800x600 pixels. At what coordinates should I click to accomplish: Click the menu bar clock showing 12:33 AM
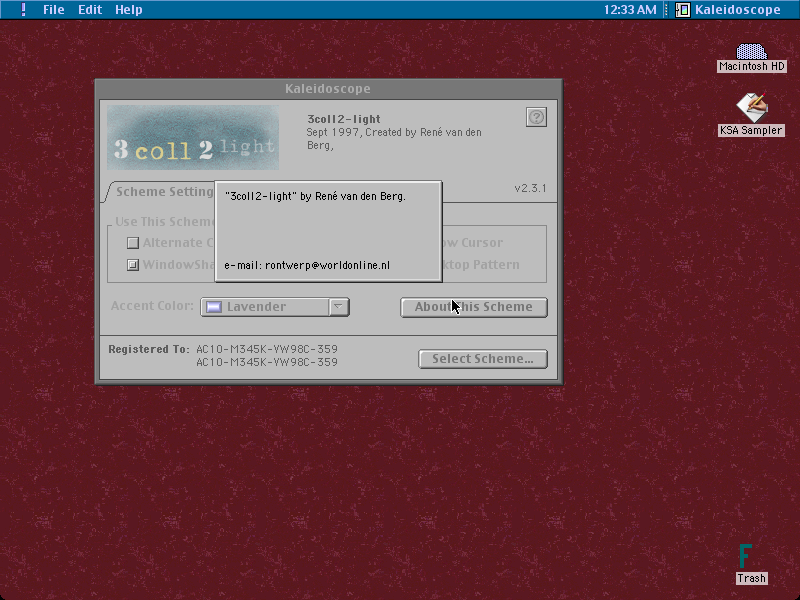(630, 10)
